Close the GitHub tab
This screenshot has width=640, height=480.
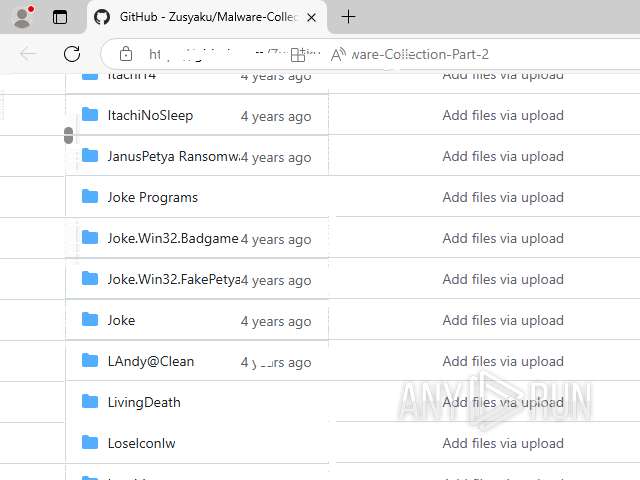[x=311, y=18]
